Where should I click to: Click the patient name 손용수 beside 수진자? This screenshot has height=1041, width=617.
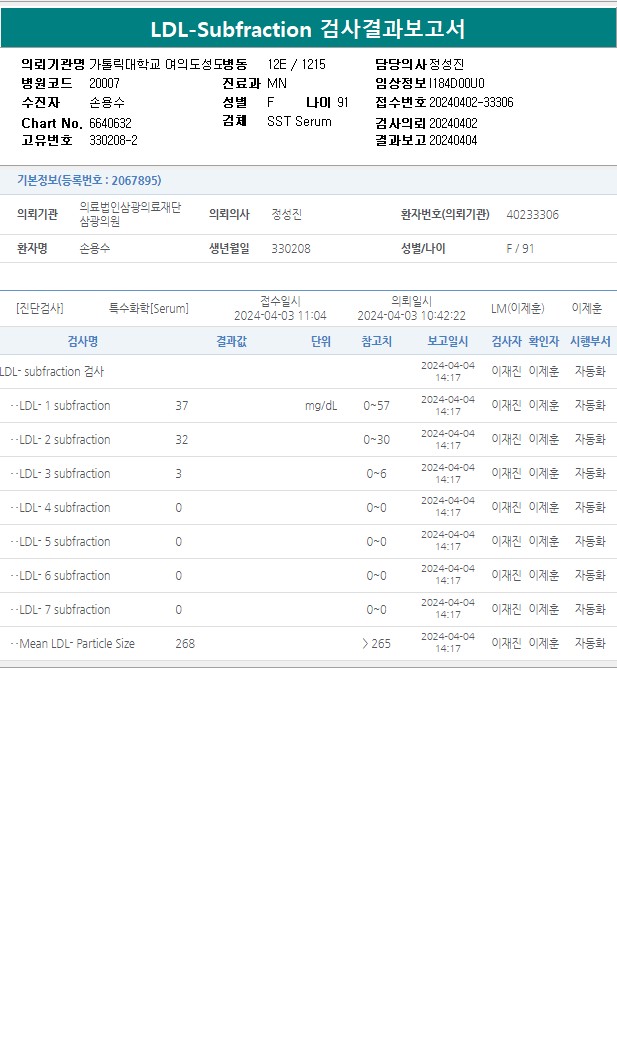coord(107,102)
